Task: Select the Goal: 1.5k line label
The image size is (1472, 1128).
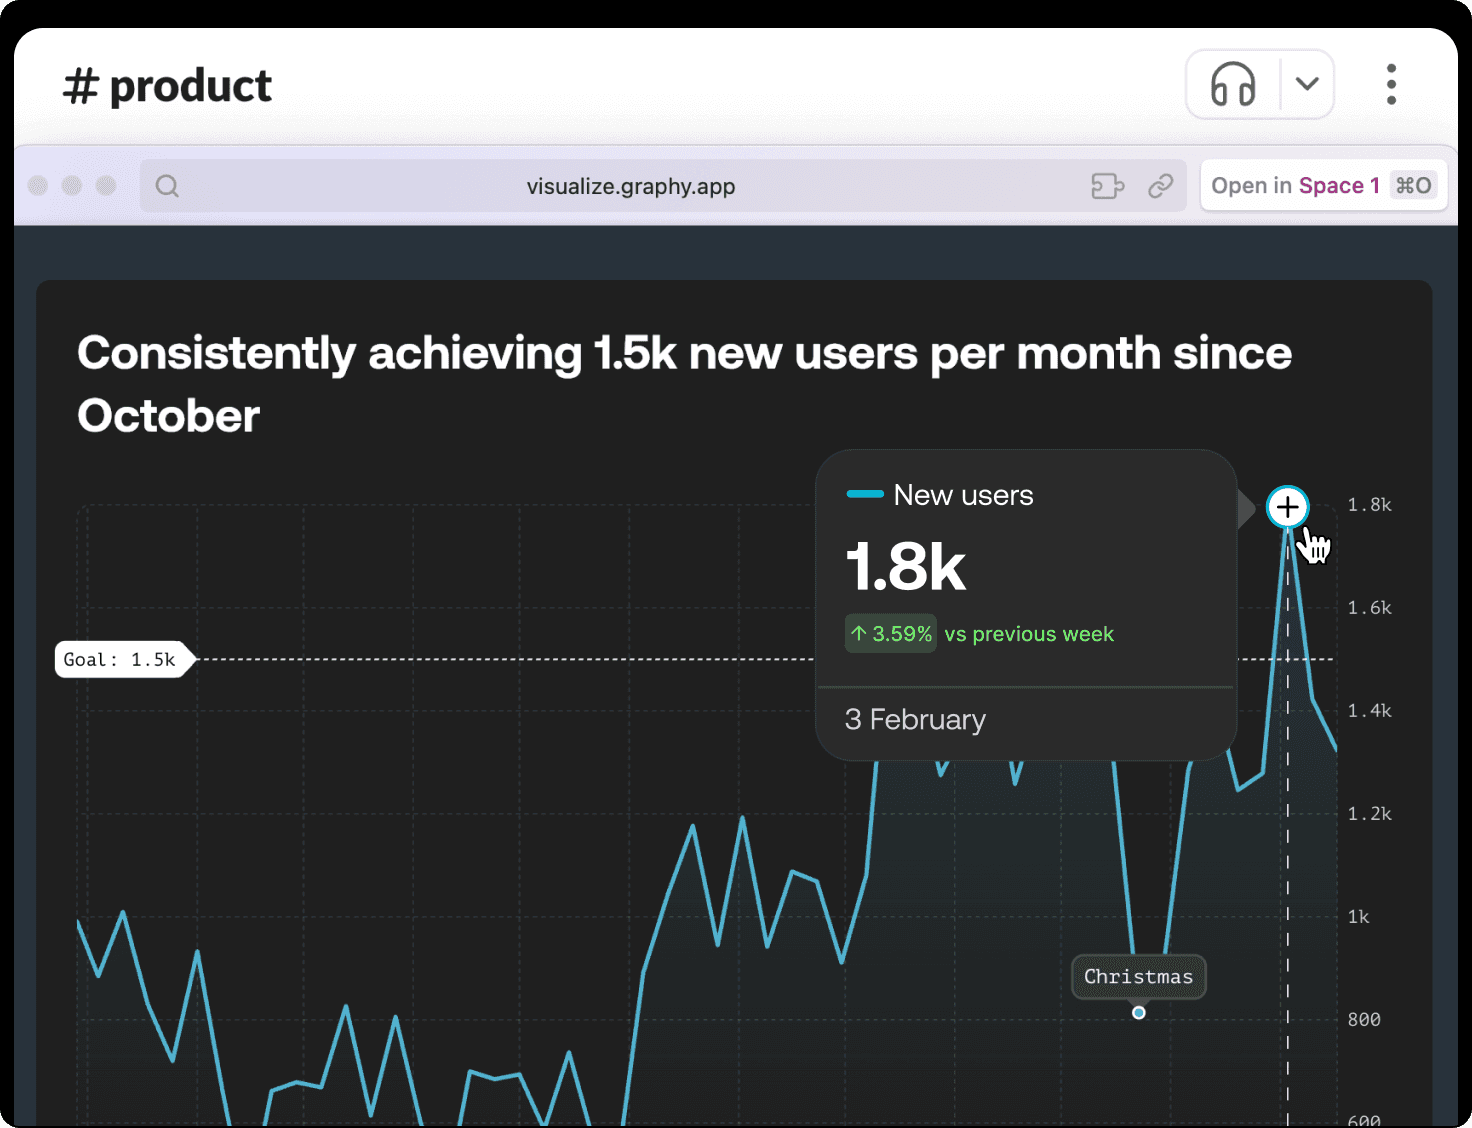Action: tap(120, 660)
